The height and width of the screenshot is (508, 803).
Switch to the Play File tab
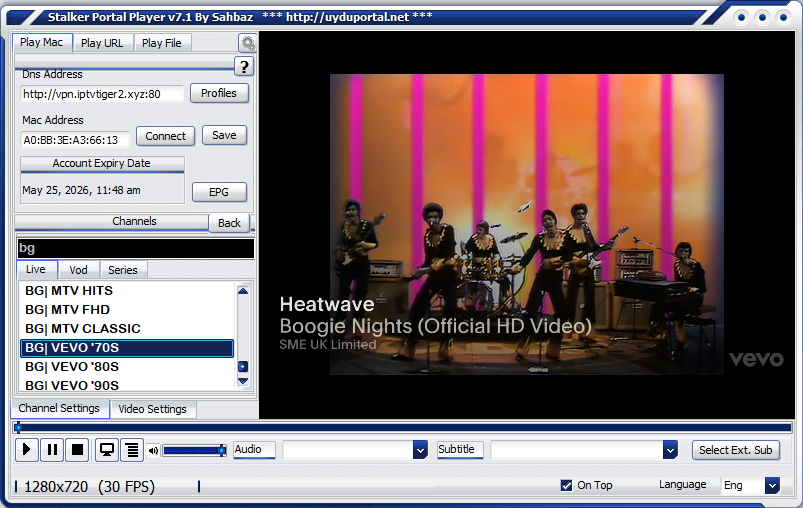(x=162, y=43)
